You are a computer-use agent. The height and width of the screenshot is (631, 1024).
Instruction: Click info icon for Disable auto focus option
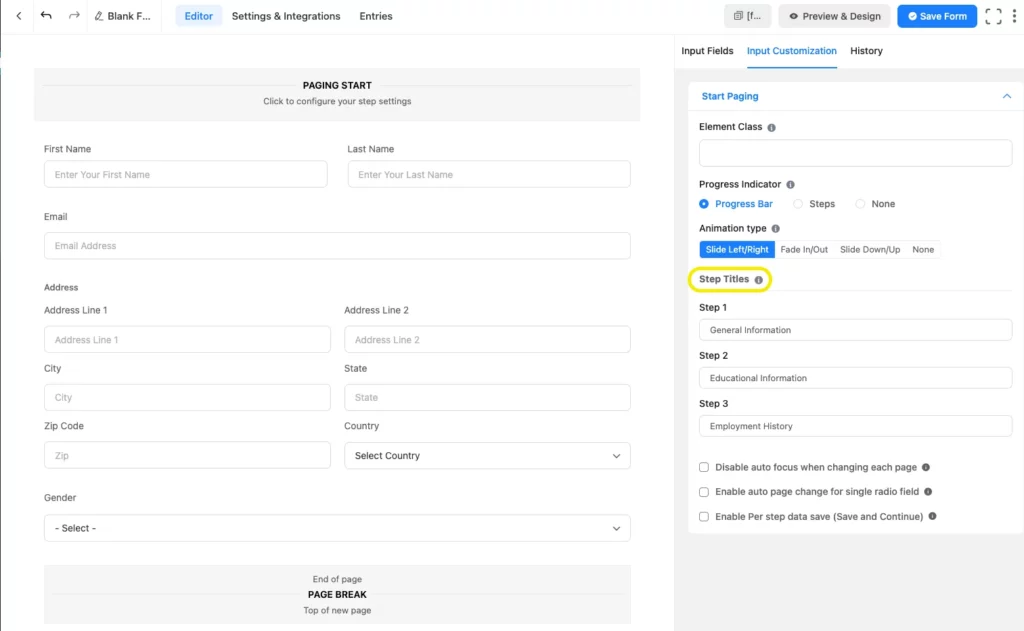[x=925, y=467]
